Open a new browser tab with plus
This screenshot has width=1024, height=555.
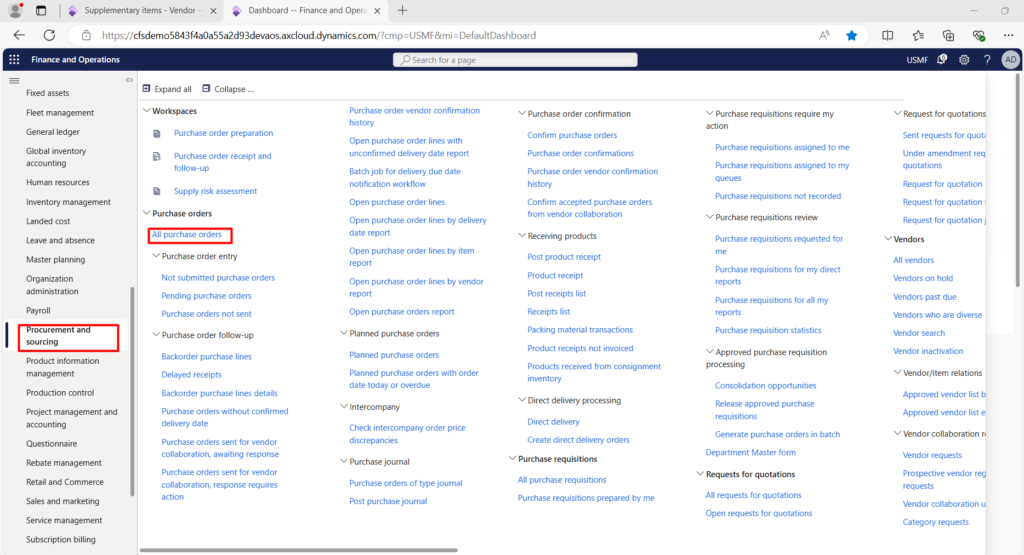point(402,10)
